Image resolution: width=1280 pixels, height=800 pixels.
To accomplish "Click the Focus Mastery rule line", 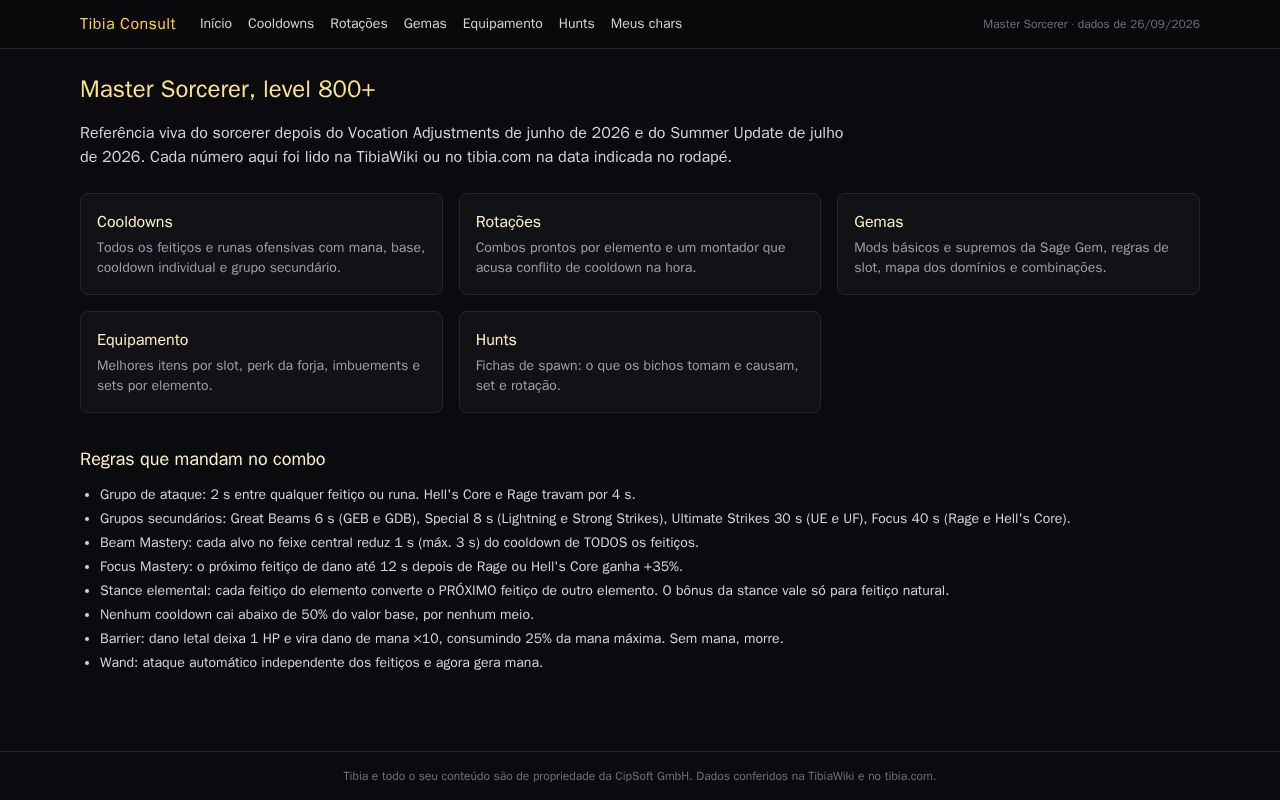I will pyautogui.click(x=391, y=567).
